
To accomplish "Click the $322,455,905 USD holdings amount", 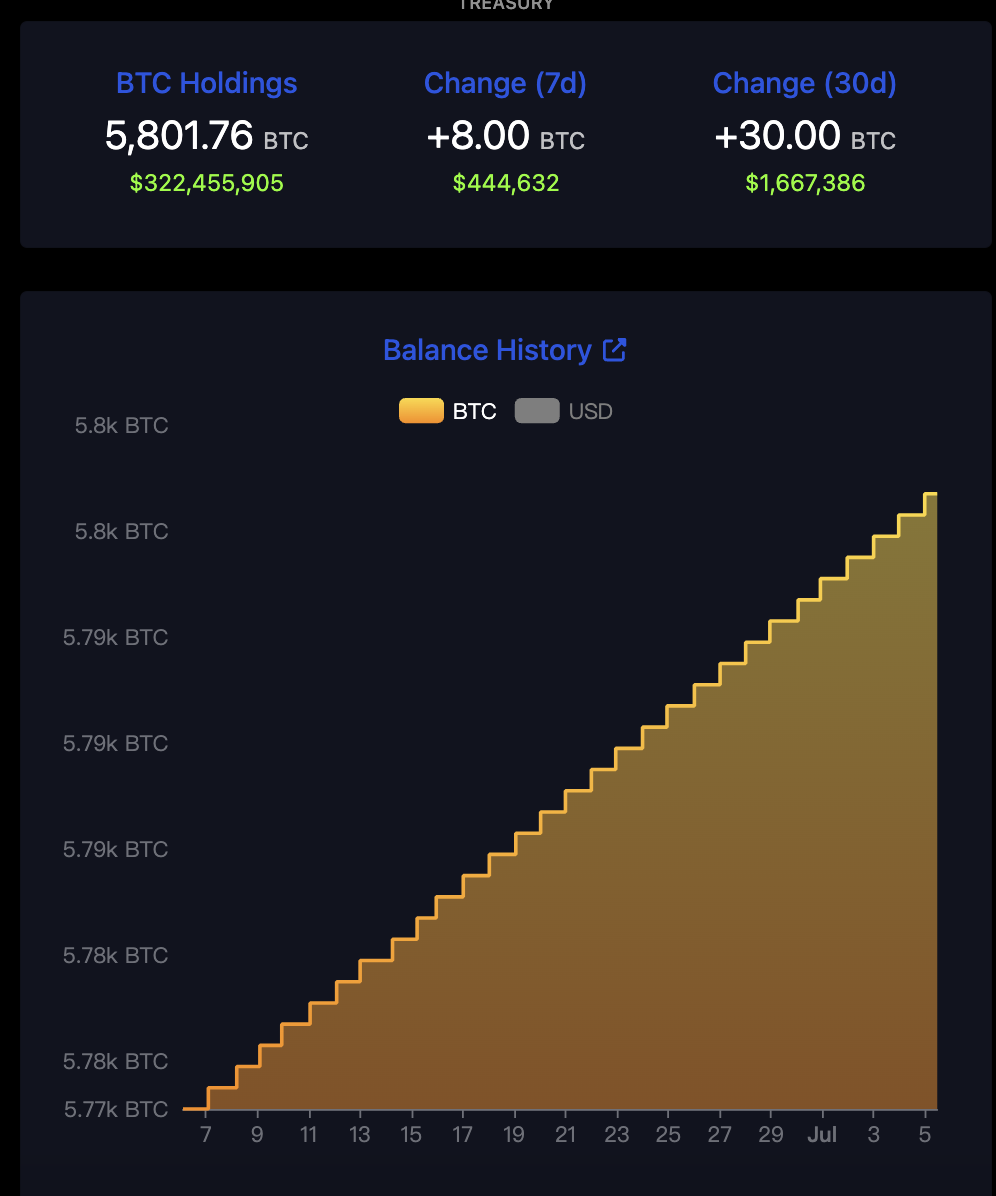I will point(207,183).
